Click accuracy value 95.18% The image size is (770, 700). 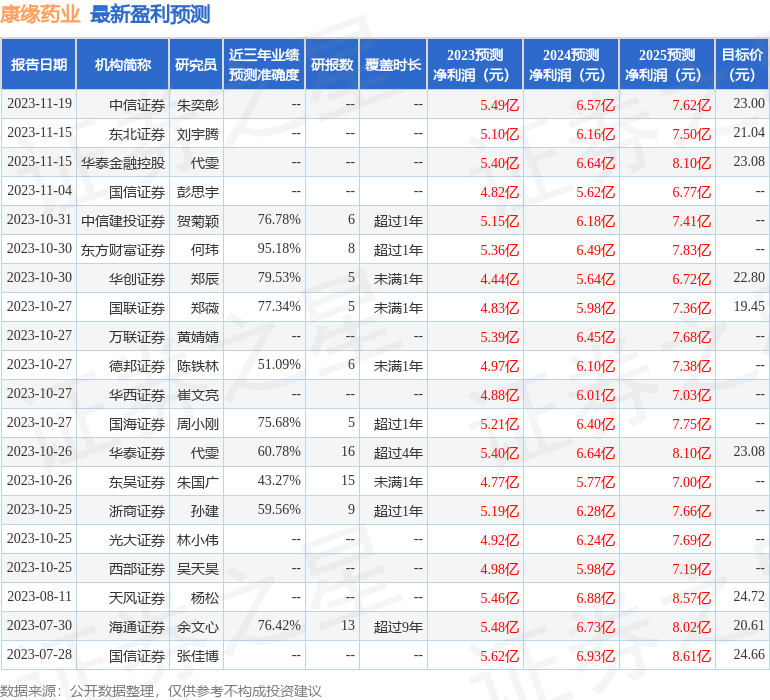279,249
